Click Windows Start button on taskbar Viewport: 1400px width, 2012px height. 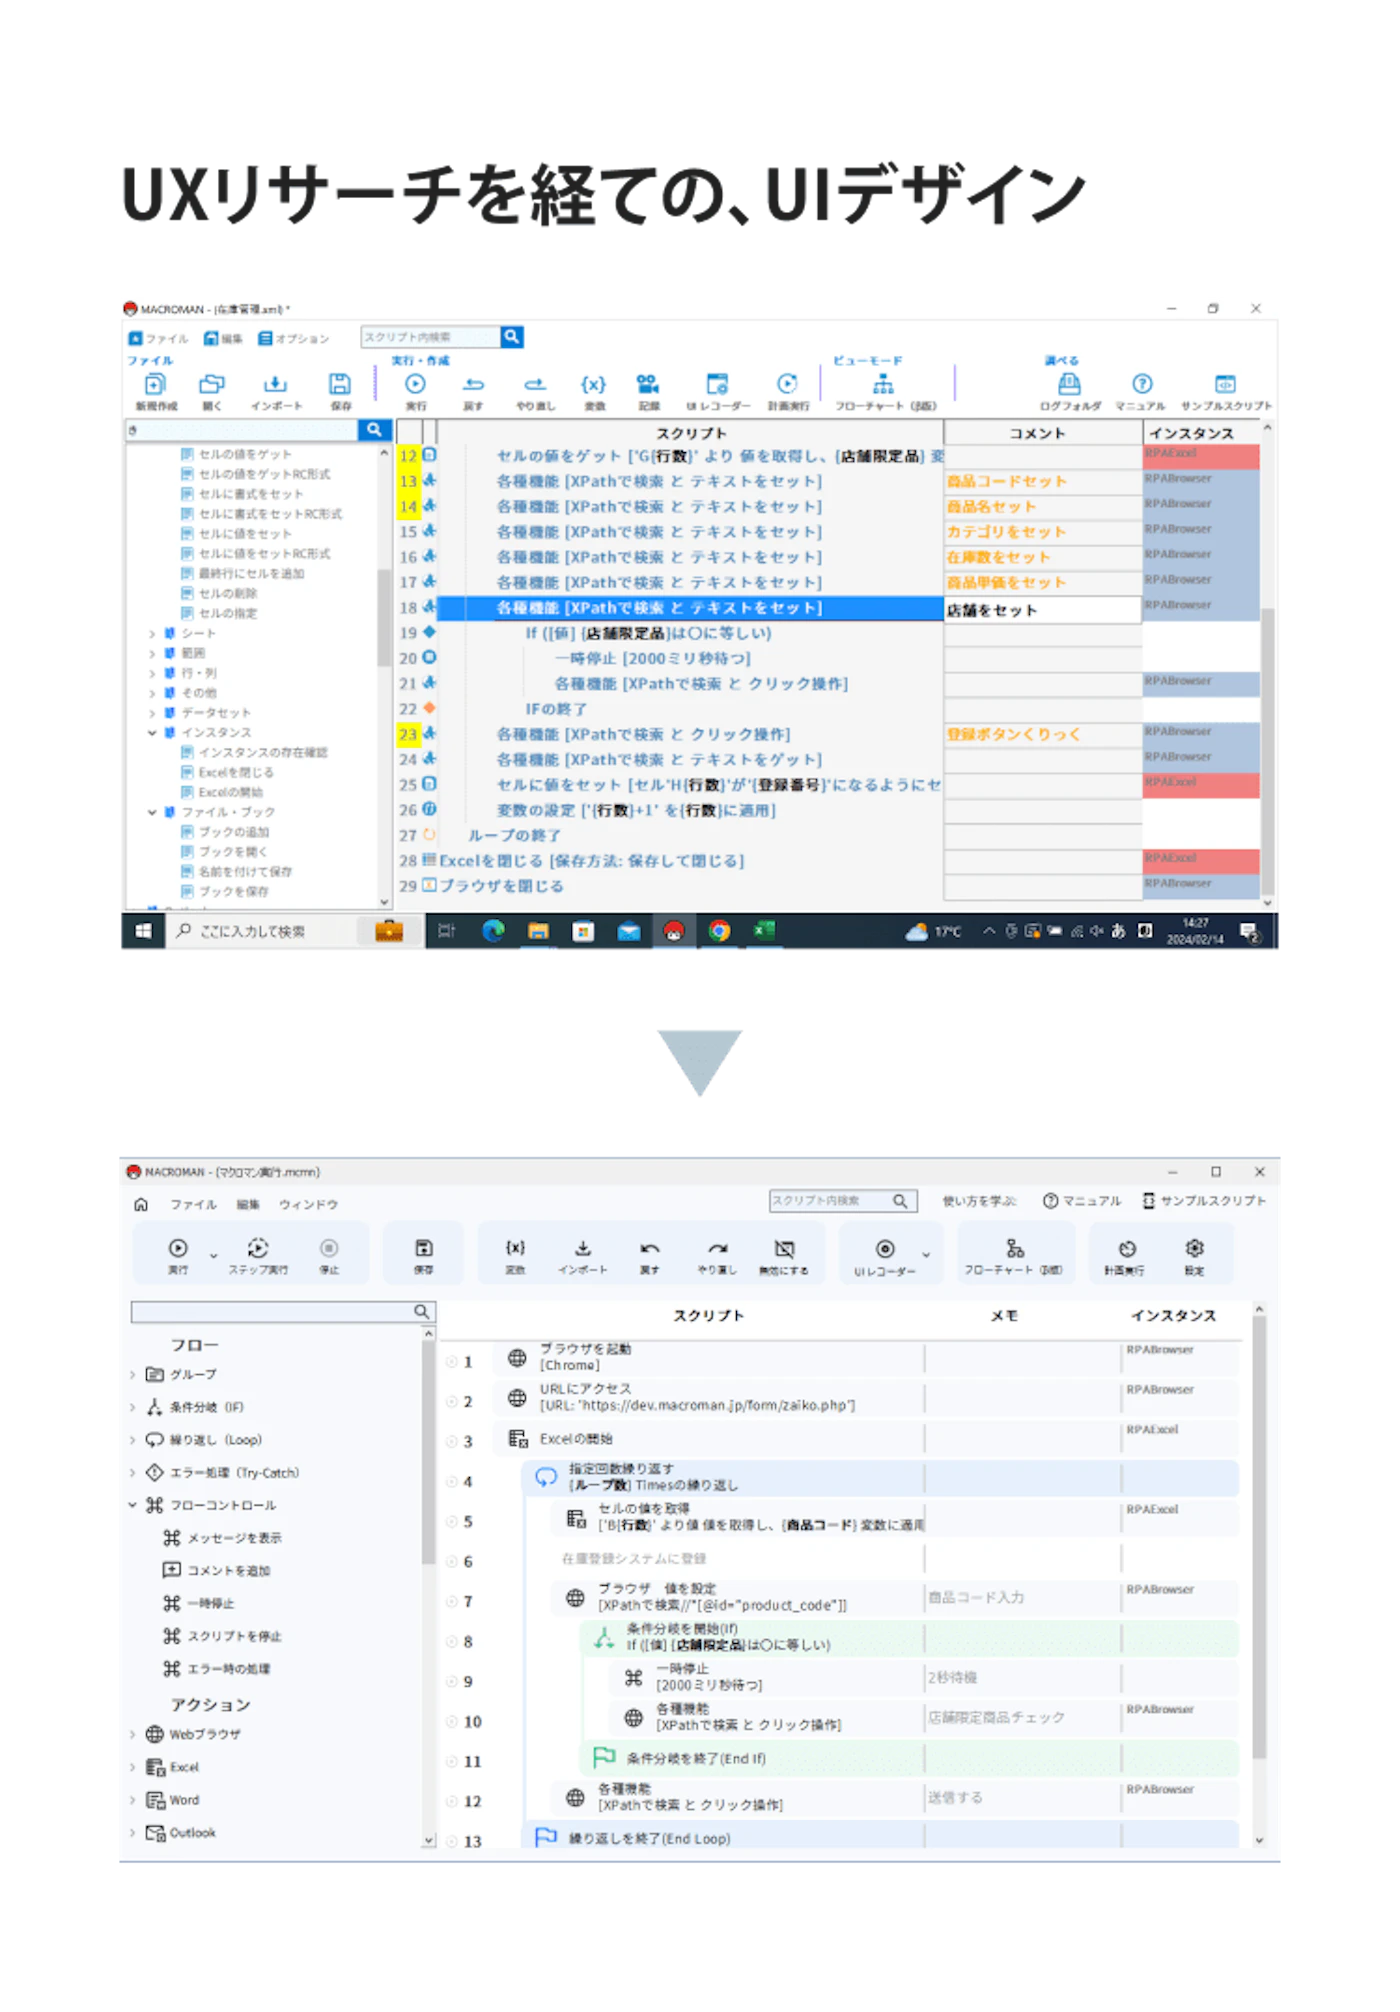[143, 931]
